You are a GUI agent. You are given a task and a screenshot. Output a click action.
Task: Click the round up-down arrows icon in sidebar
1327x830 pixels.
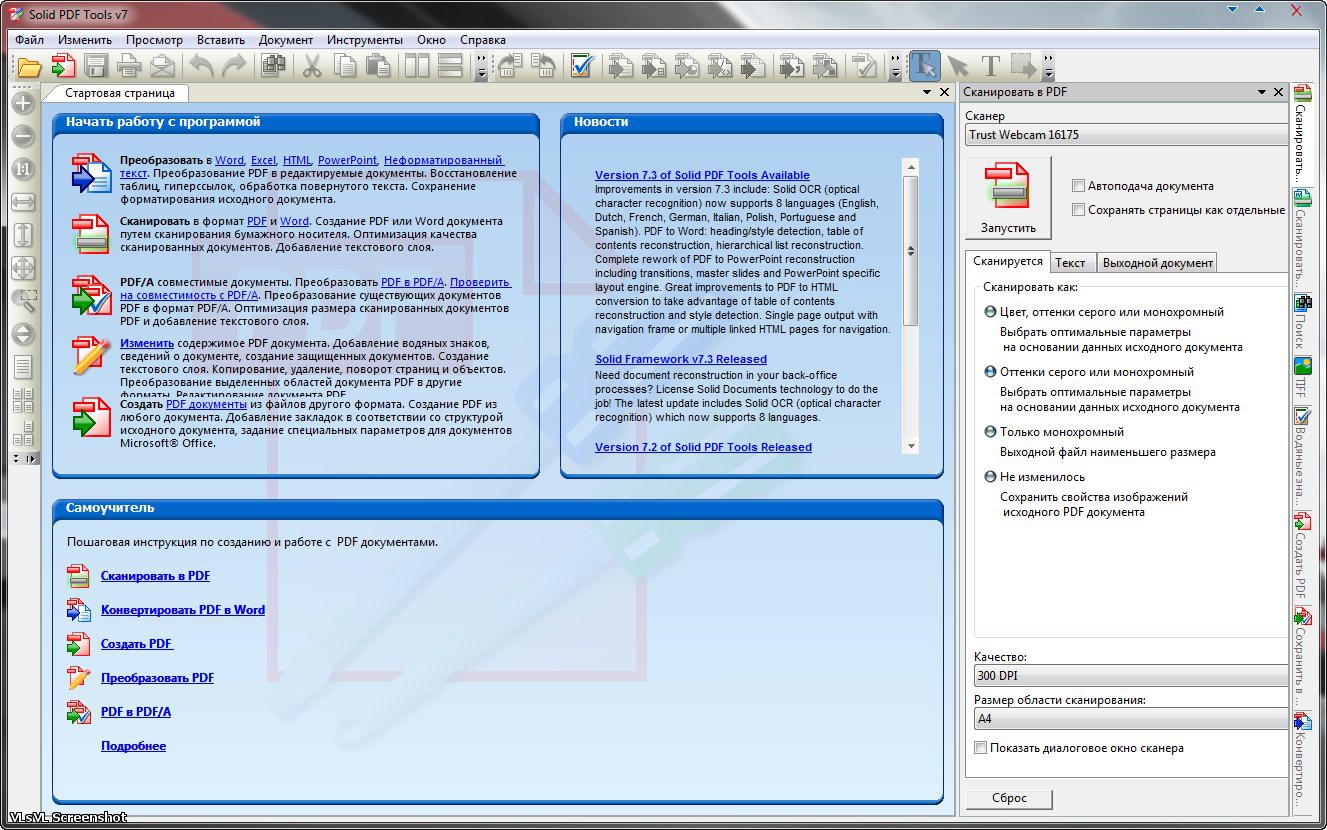pos(23,334)
